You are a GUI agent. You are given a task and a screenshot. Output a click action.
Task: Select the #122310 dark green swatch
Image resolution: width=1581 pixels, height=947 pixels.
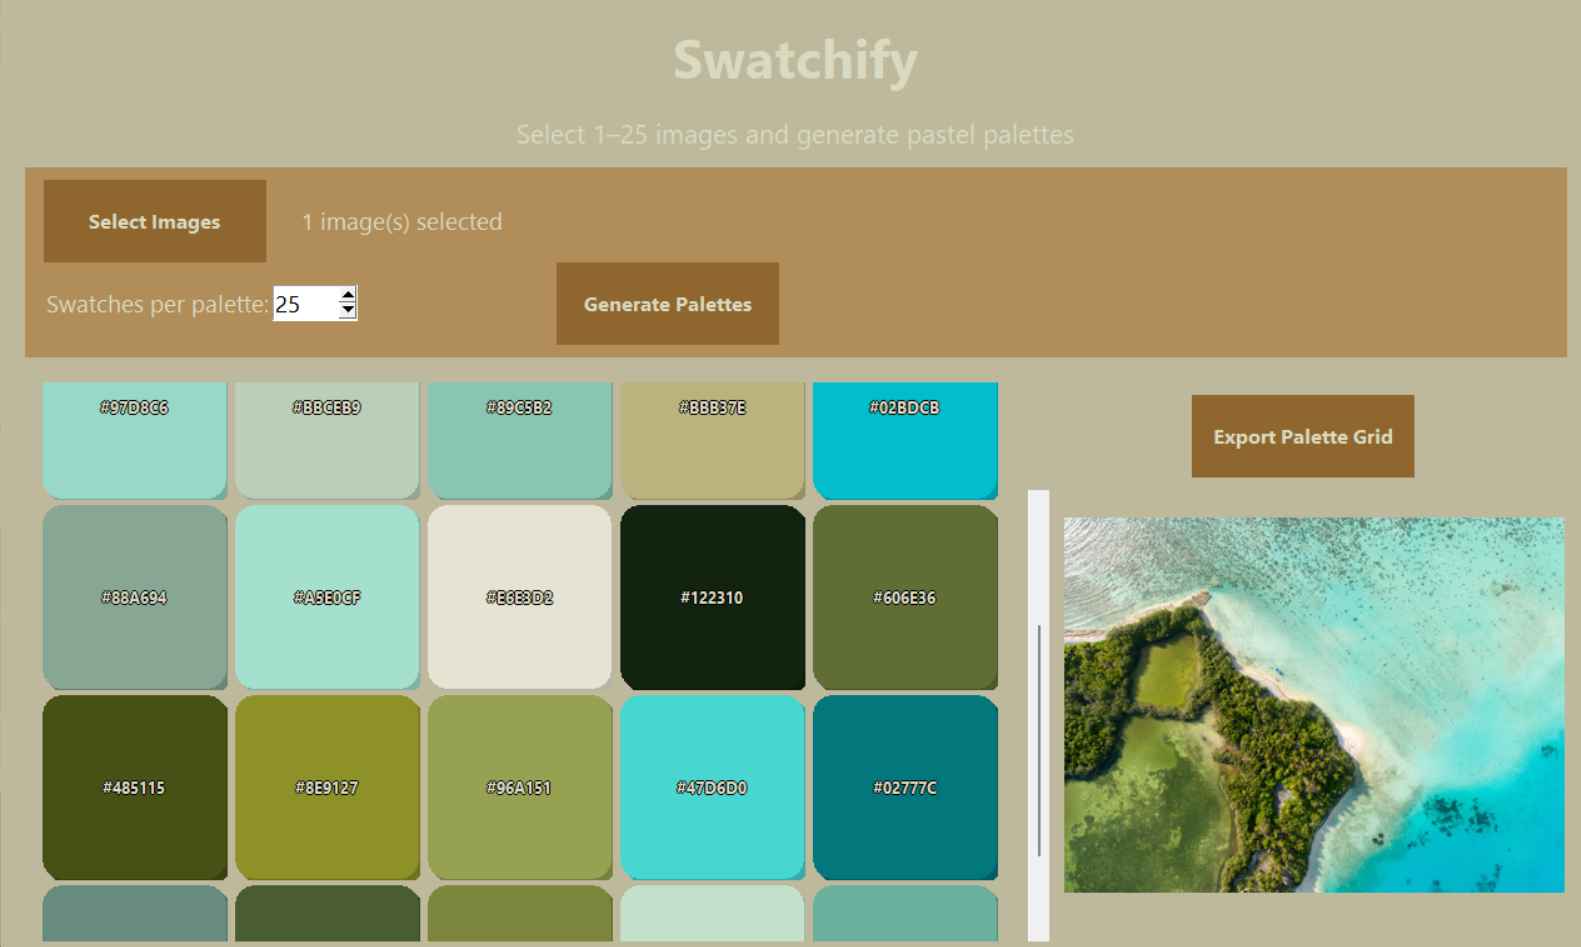[713, 597]
